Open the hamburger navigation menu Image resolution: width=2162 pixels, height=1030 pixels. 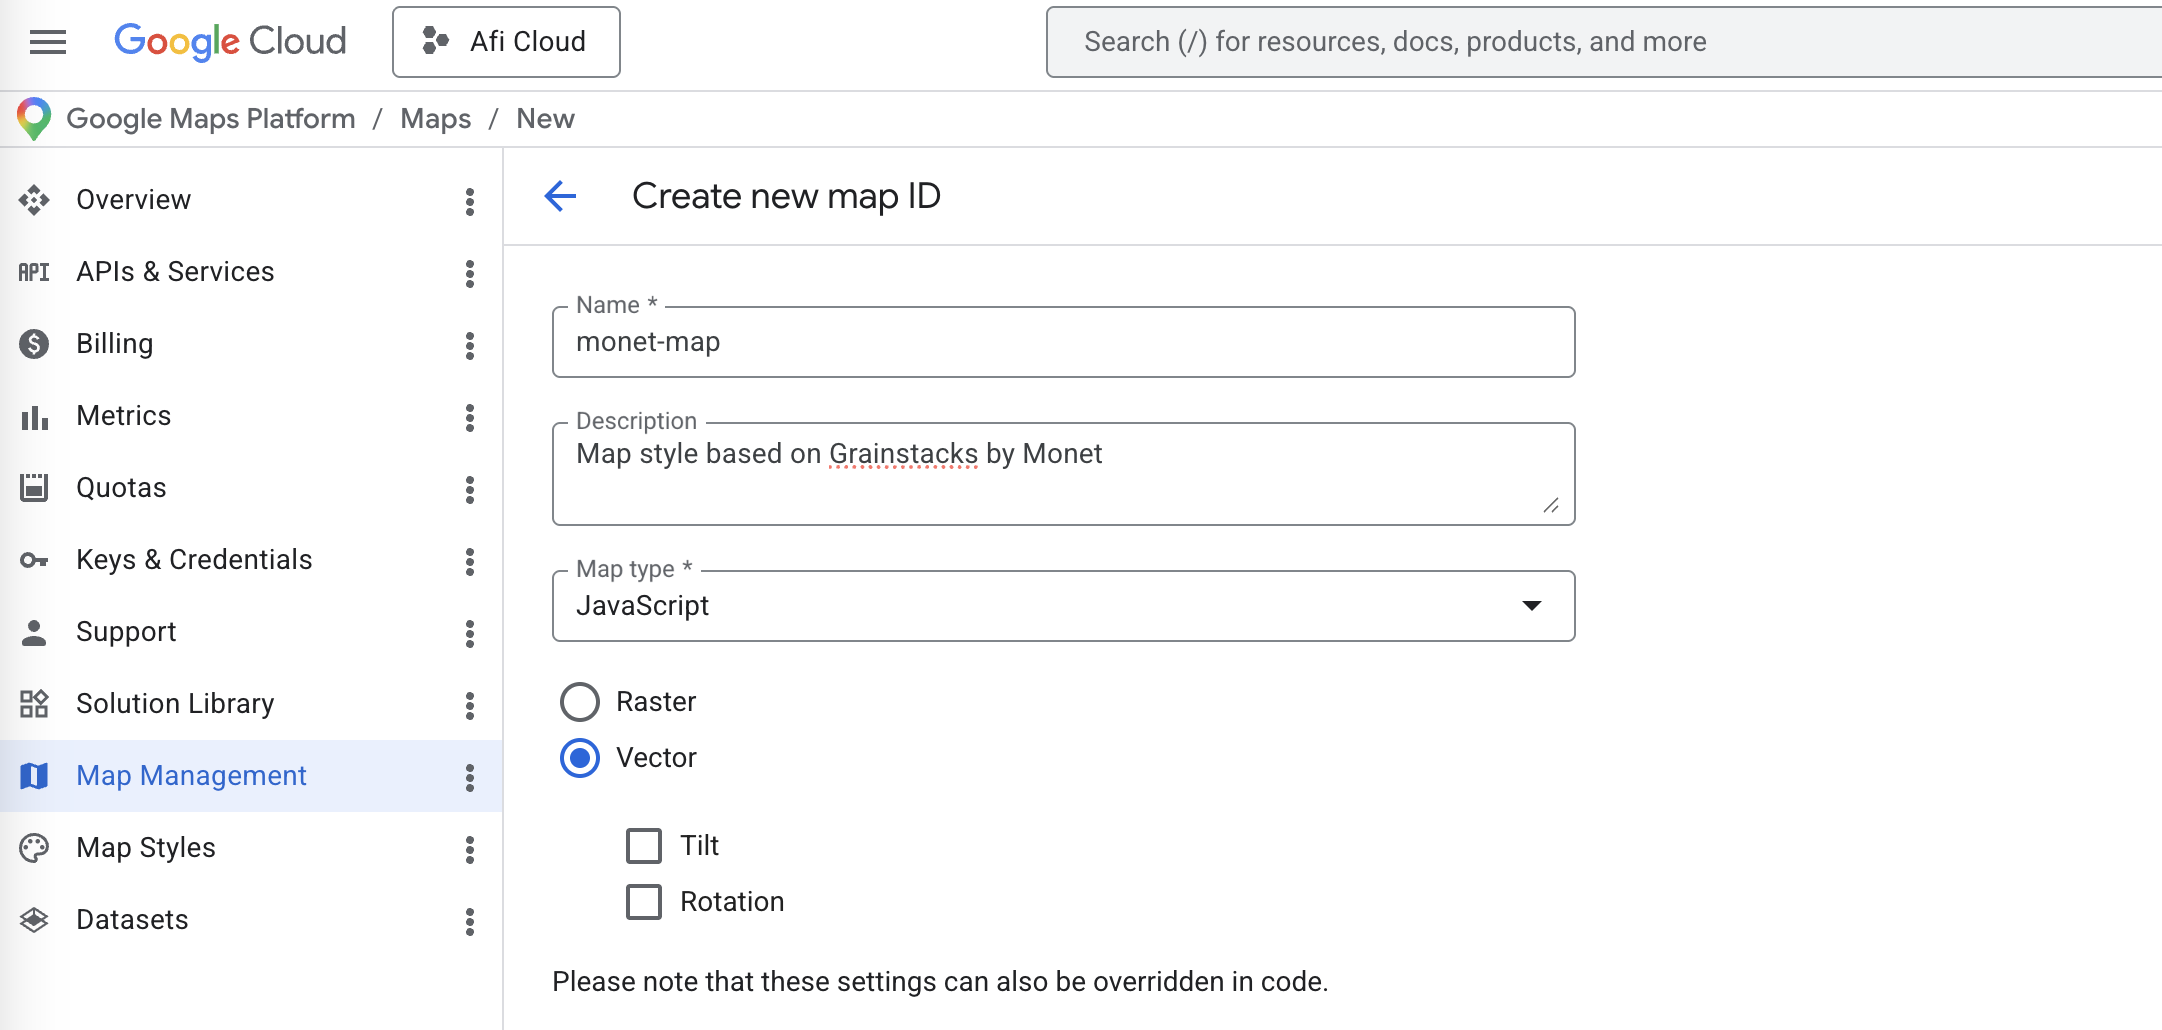[48, 42]
